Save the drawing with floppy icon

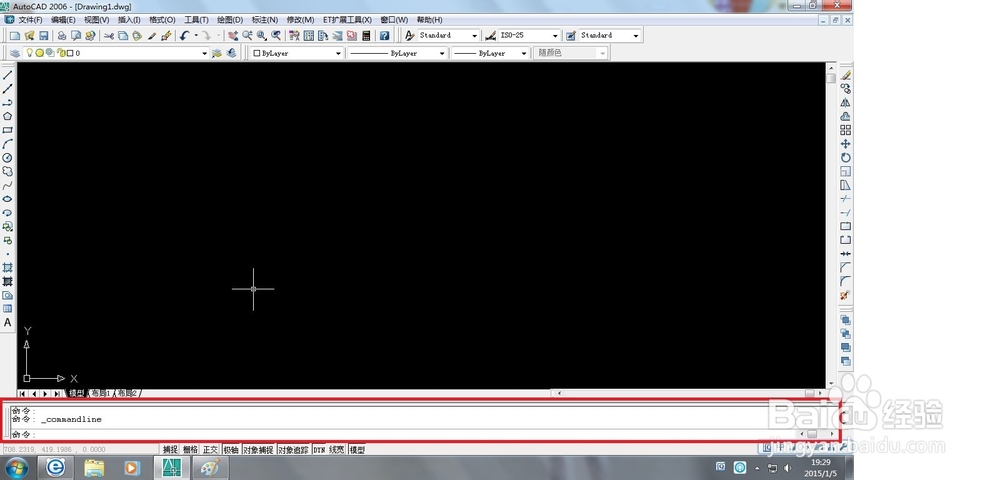(43, 36)
